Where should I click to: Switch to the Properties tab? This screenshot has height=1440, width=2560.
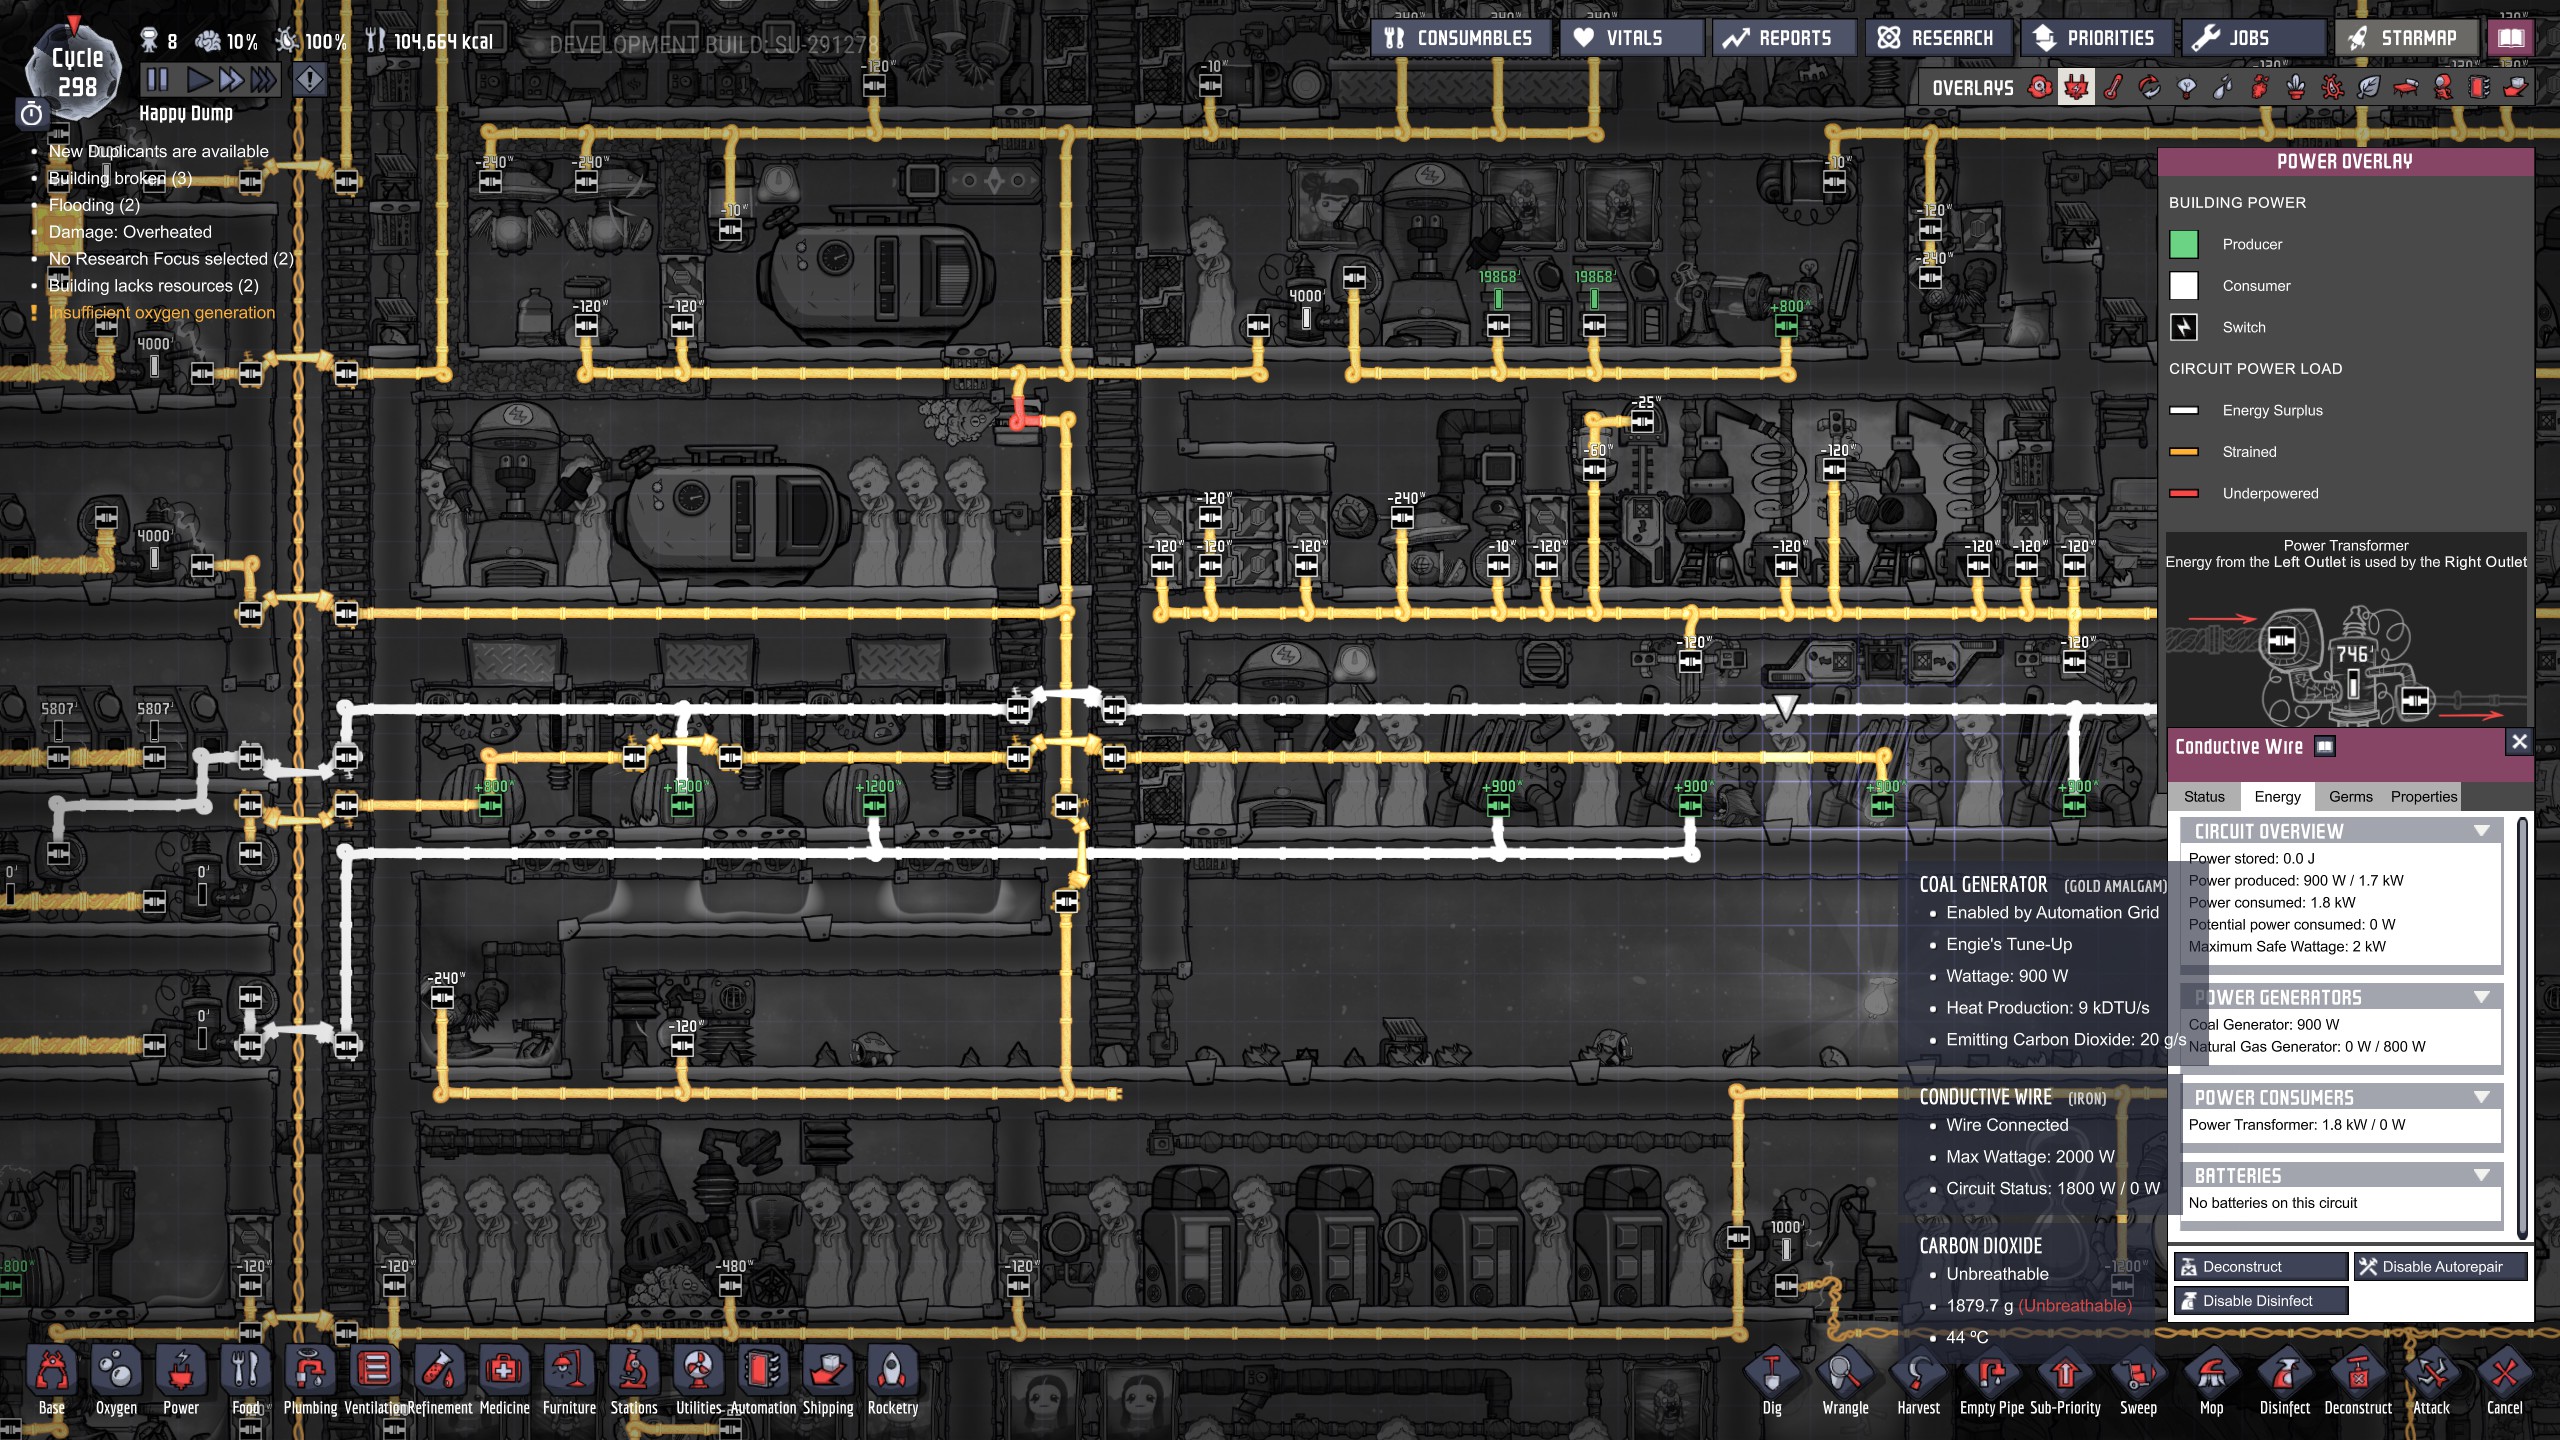tap(2423, 796)
